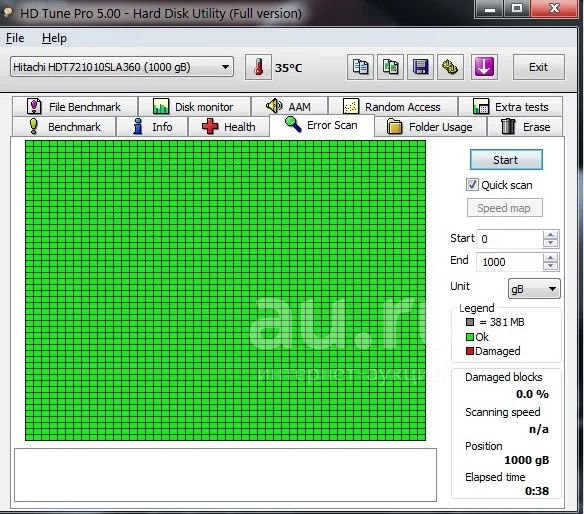Click the purple download arrow icon

484,67
